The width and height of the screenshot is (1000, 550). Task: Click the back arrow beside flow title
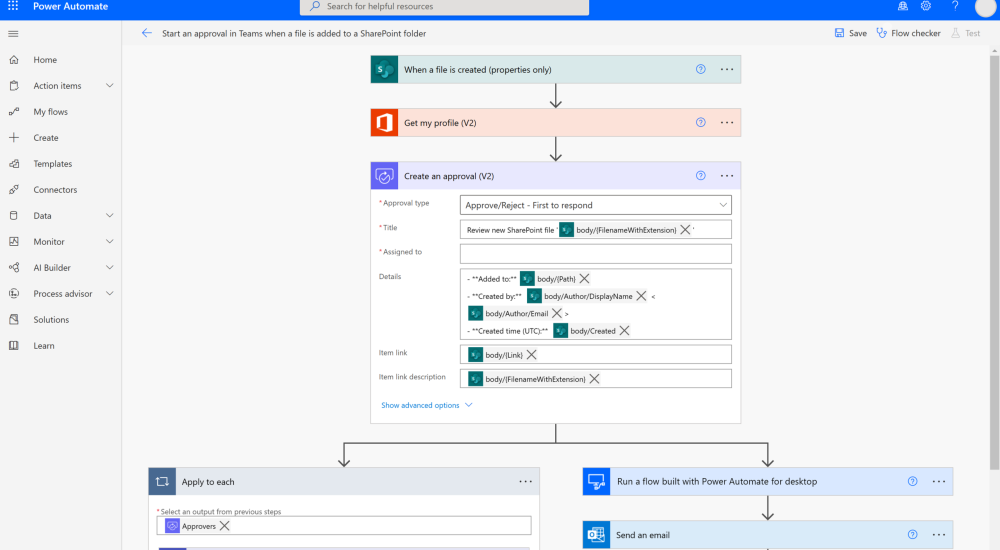(147, 33)
